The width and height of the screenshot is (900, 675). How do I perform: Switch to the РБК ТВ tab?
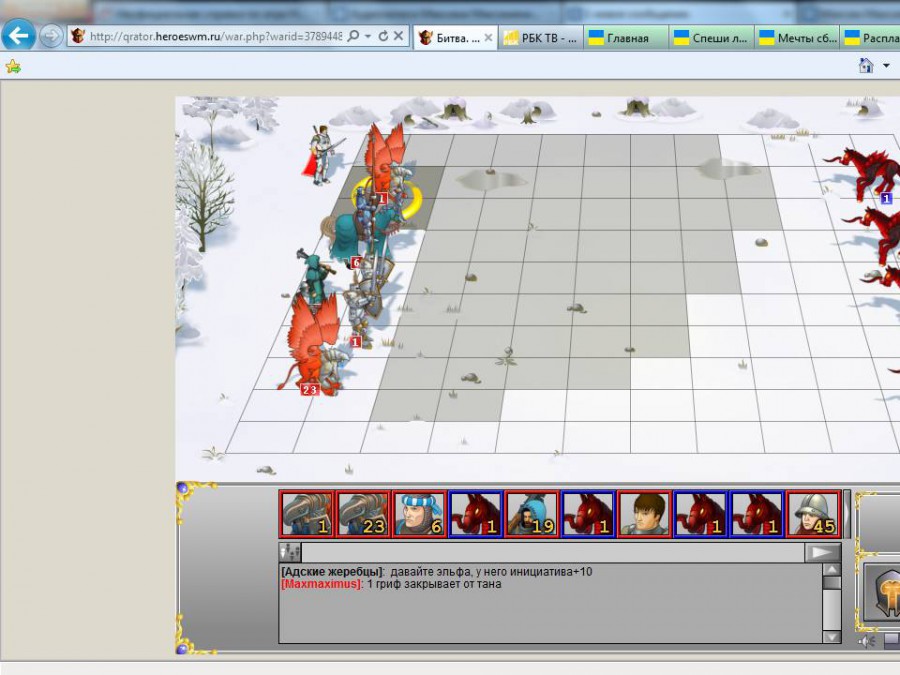point(541,38)
